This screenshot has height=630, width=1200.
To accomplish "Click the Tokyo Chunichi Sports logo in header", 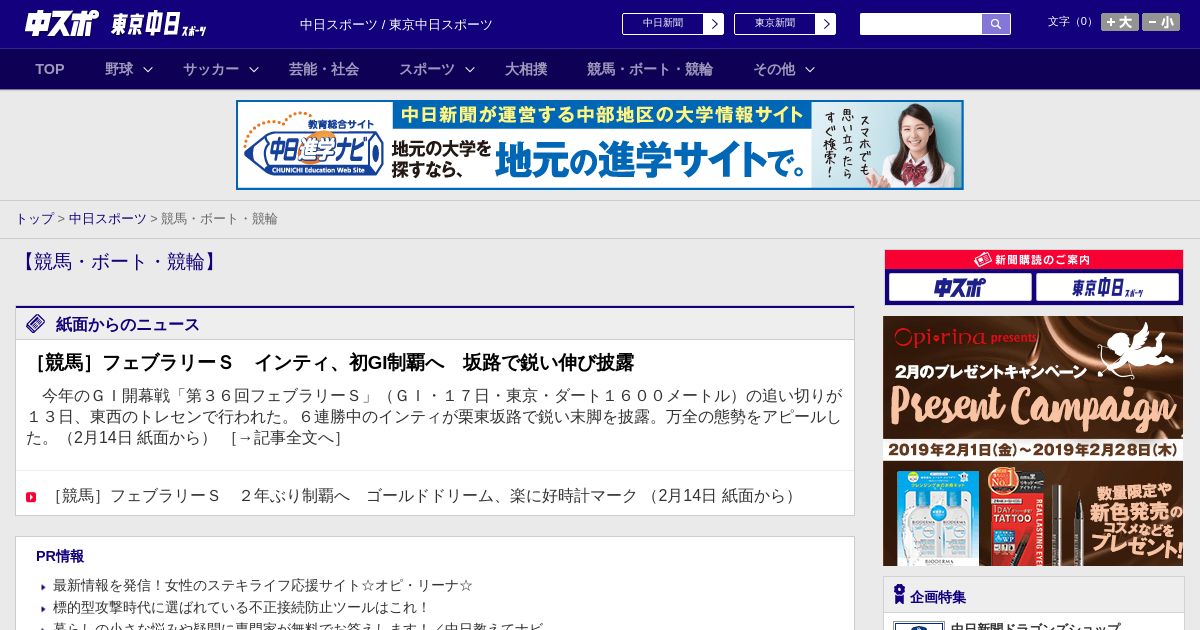I will (159, 24).
